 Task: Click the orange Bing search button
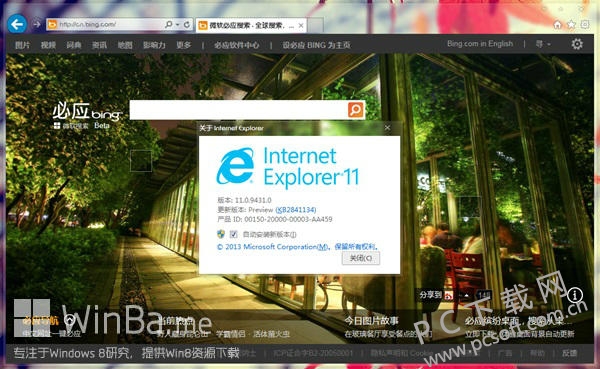(x=355, y=110)
